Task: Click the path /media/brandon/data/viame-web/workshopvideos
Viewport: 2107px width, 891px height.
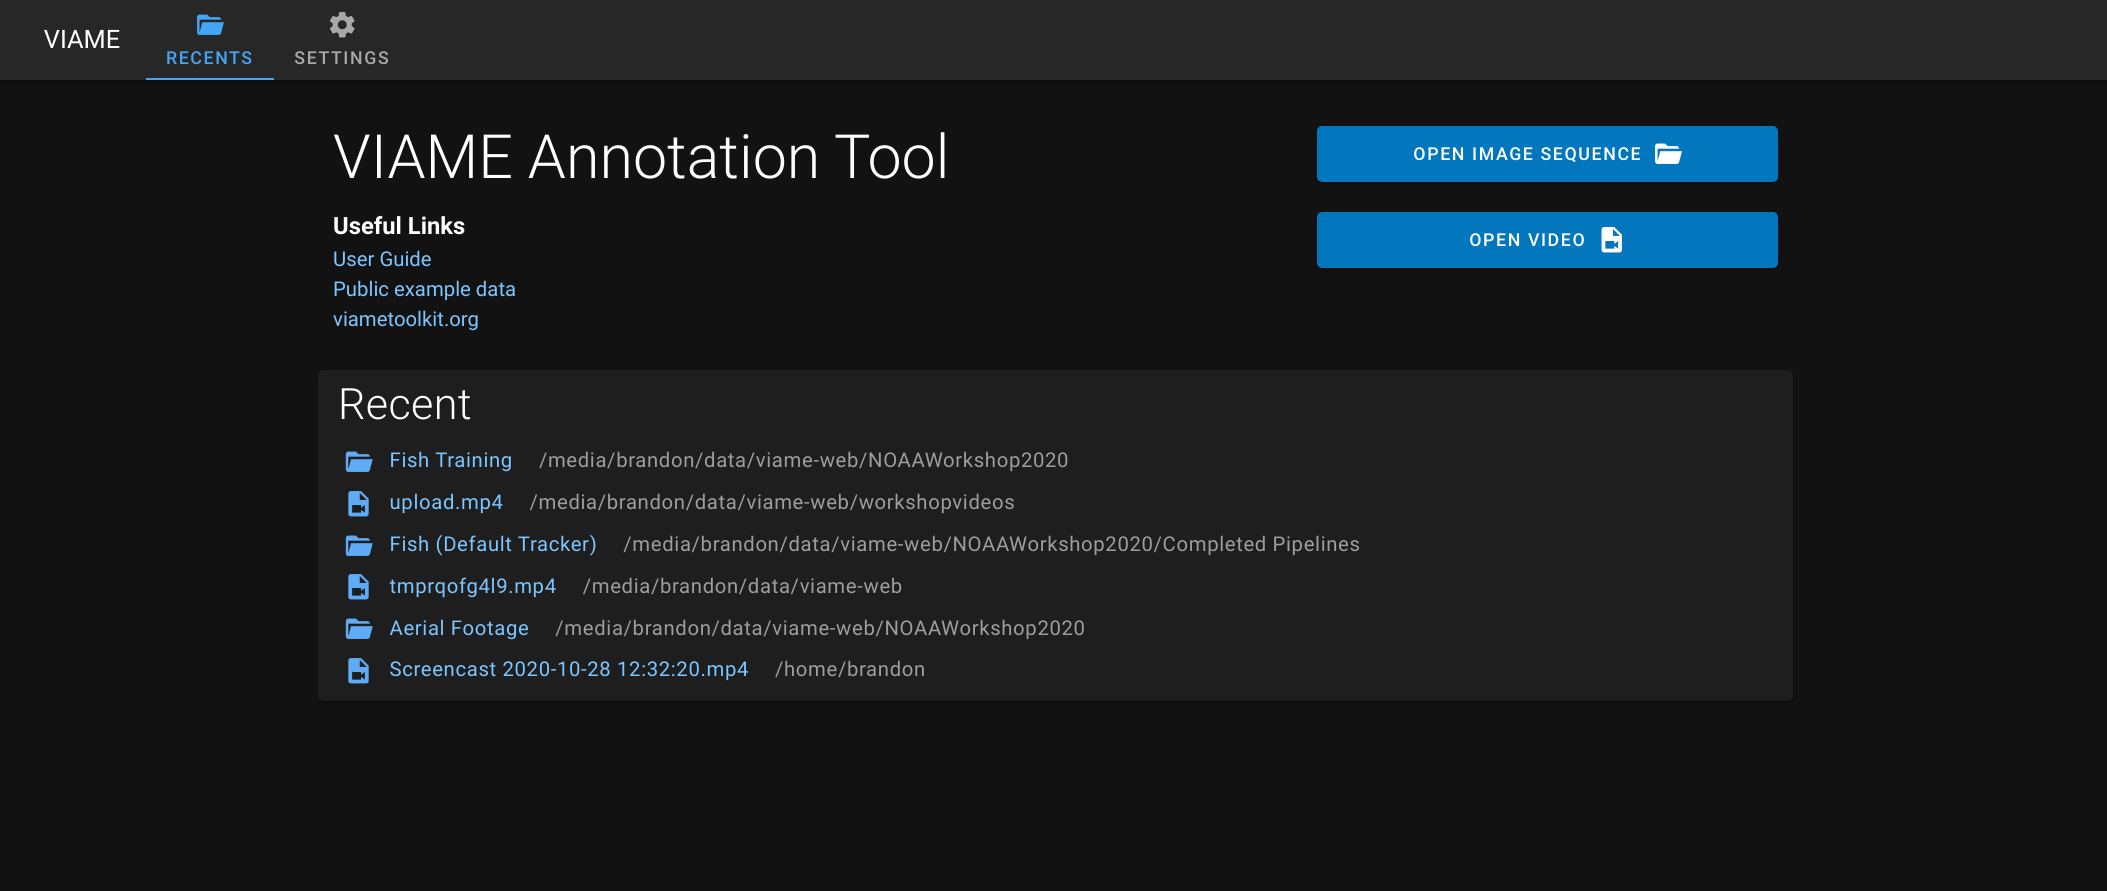Action: (x=772, y=502)
